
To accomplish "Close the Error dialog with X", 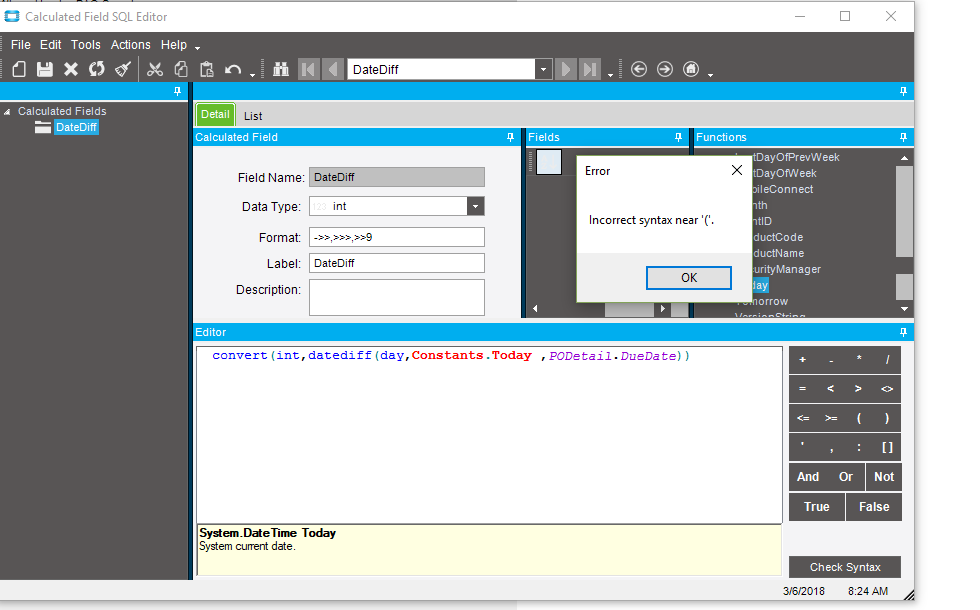I will pos(736,170).
